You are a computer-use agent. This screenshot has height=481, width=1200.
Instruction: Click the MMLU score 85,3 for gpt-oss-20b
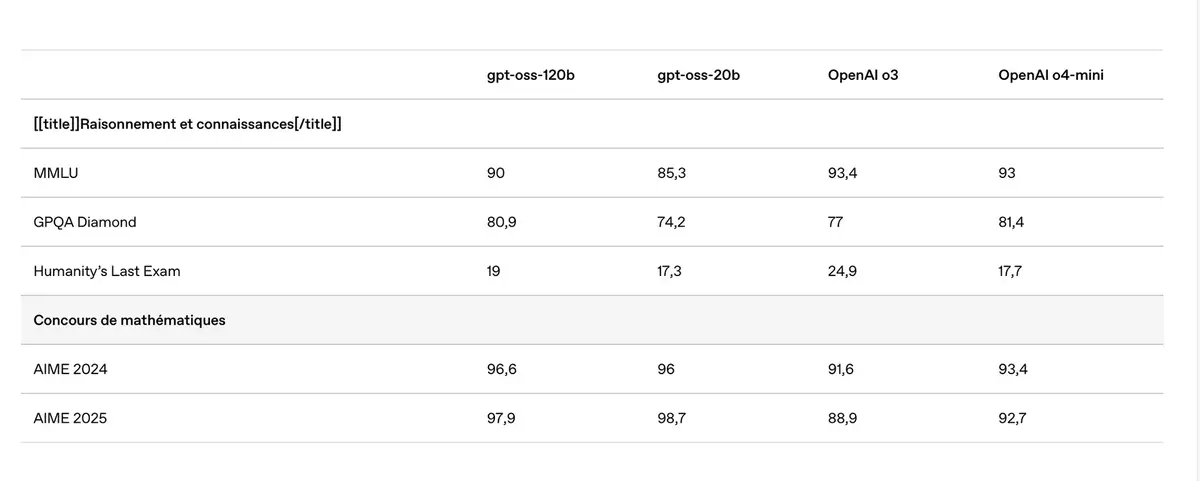[x=672, y=174]
